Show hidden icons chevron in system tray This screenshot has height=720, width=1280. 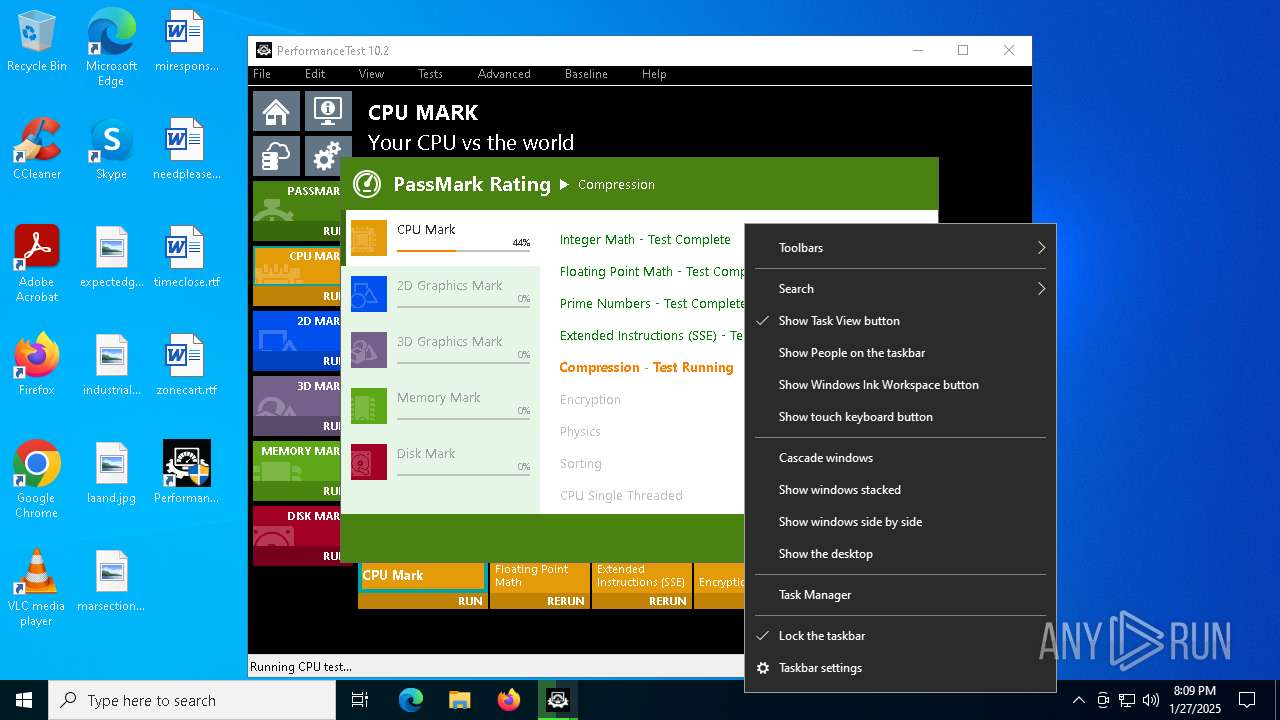pos(1079,700)
